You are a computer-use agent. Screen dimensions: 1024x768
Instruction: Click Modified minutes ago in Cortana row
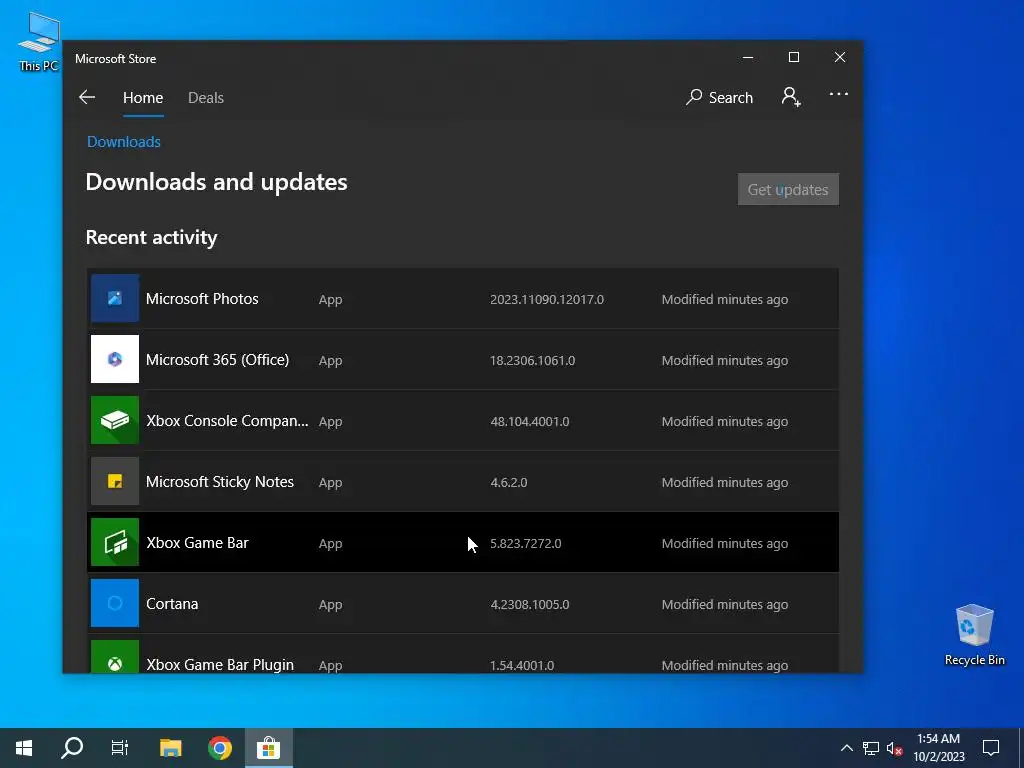[x=724, y=605]
